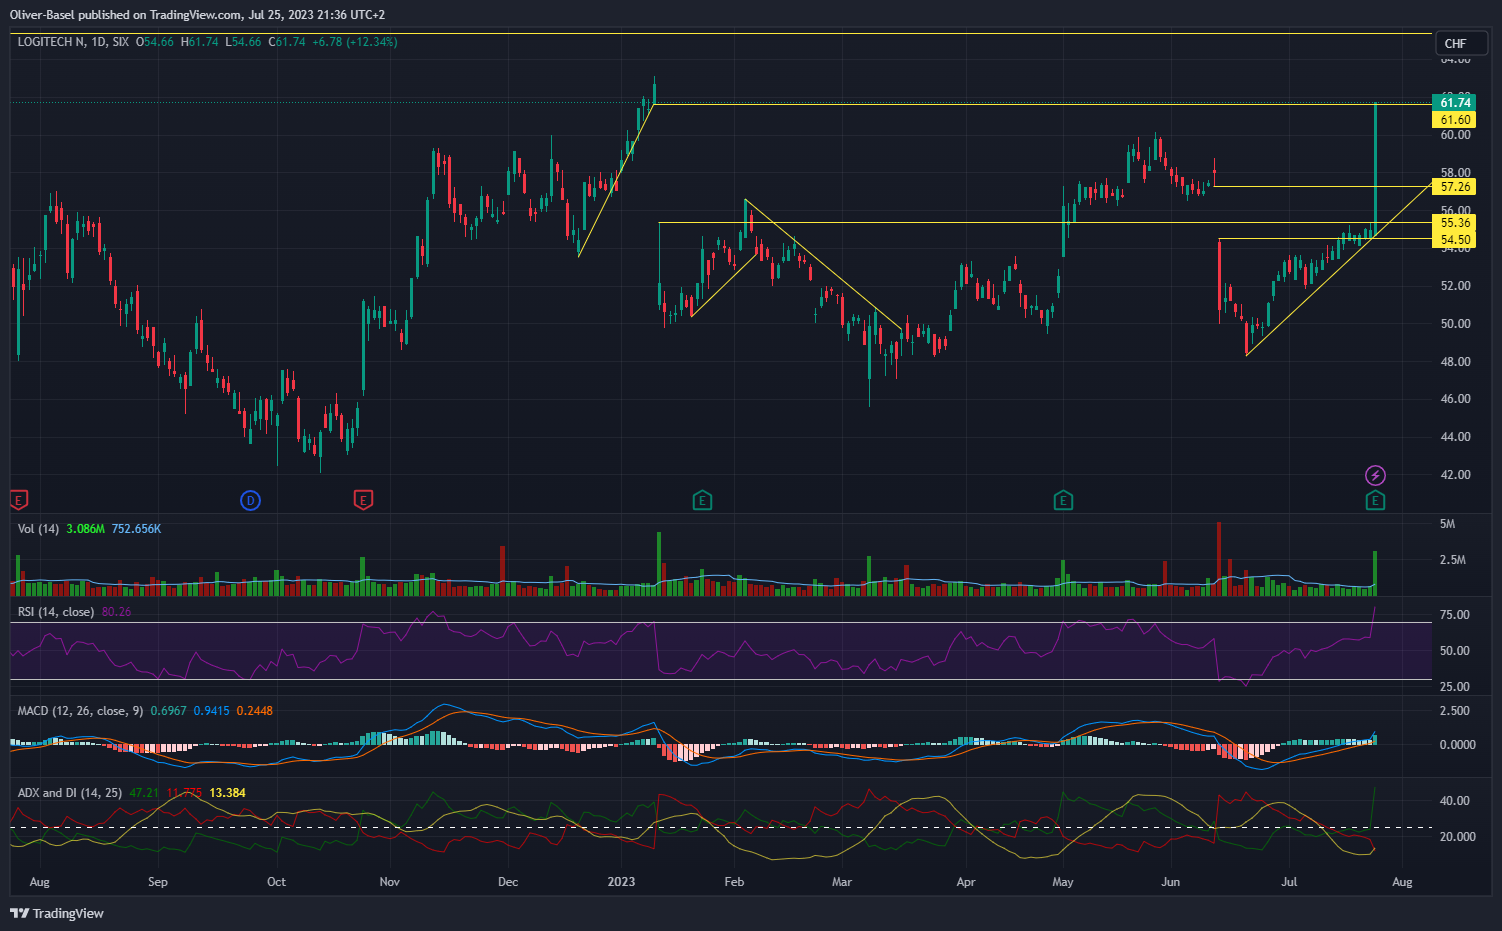Image resolution: width=1502 pixels, height=931 pixels.
Task: Click the CHF currency button
Action: point(1460,43)
